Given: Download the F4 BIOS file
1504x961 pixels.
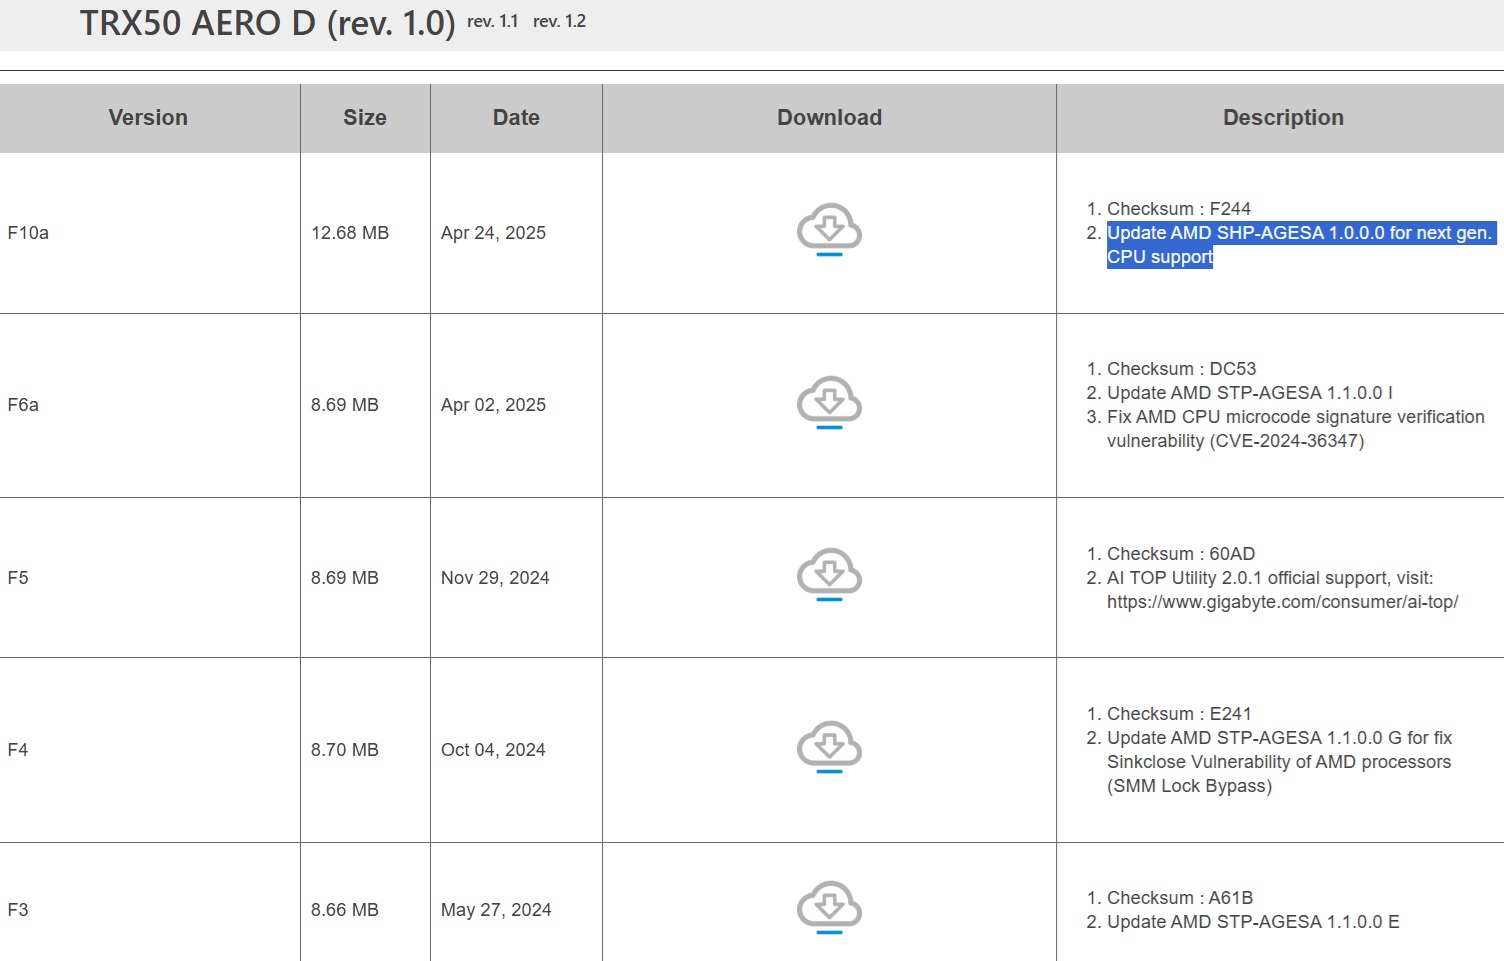Looking at the screenshot, I should pos(829,746).
